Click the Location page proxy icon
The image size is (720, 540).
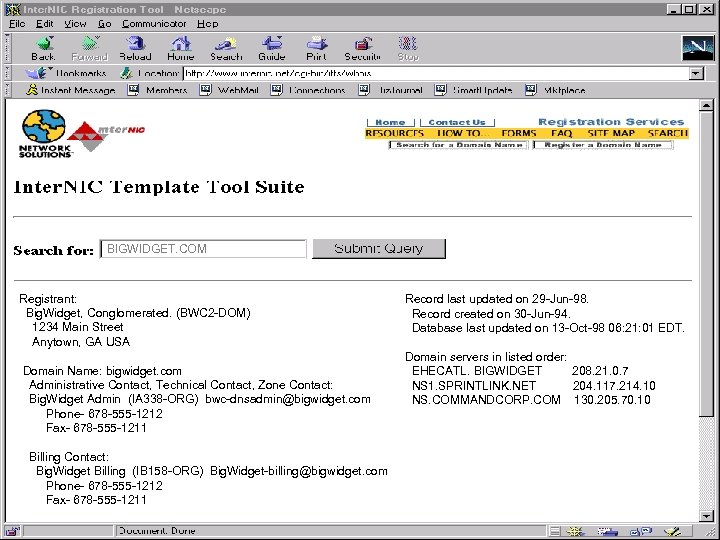tap(126, 73)
